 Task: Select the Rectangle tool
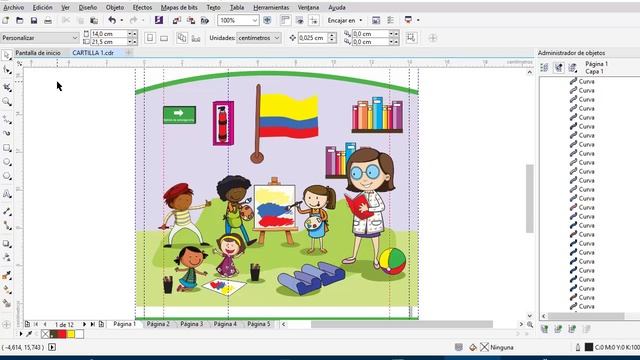click(x=7, y=148)
